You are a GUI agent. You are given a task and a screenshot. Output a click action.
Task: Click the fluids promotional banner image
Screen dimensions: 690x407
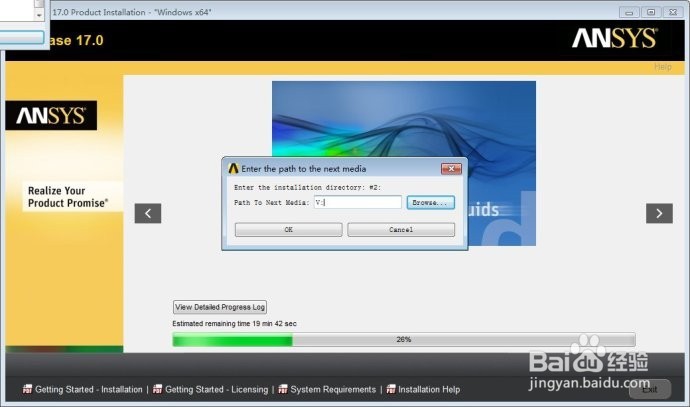tap(404, 119)
